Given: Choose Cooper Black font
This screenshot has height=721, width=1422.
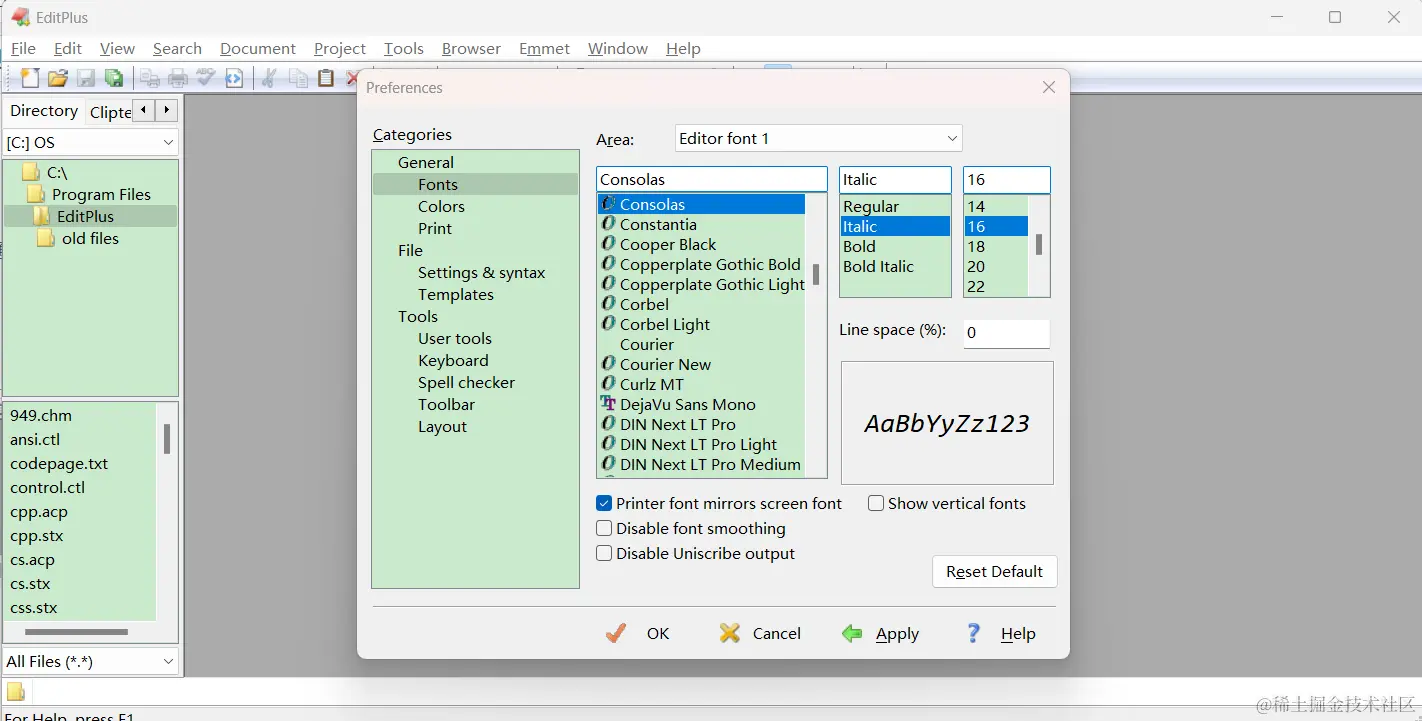Looking at the screenshot, I should pyautogui.click(x=668, y=245).
